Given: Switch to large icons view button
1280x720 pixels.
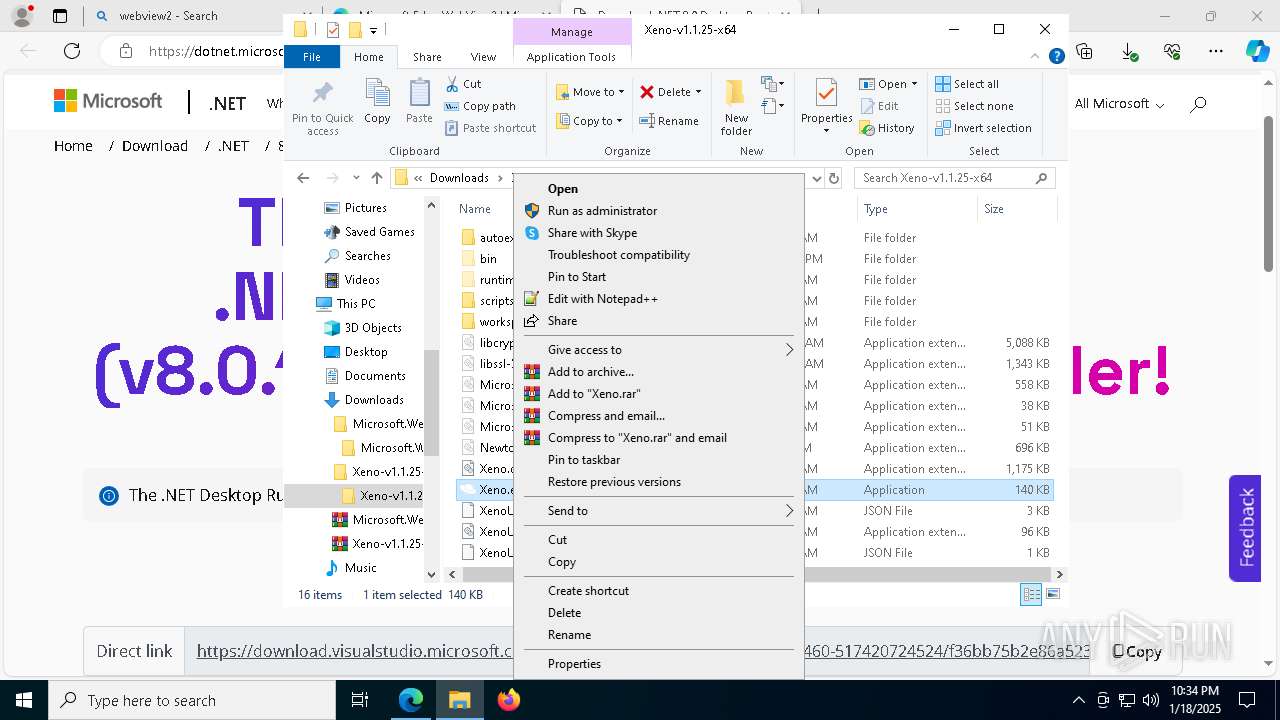Looking at the screenshot, I should tap(1052, 594).
